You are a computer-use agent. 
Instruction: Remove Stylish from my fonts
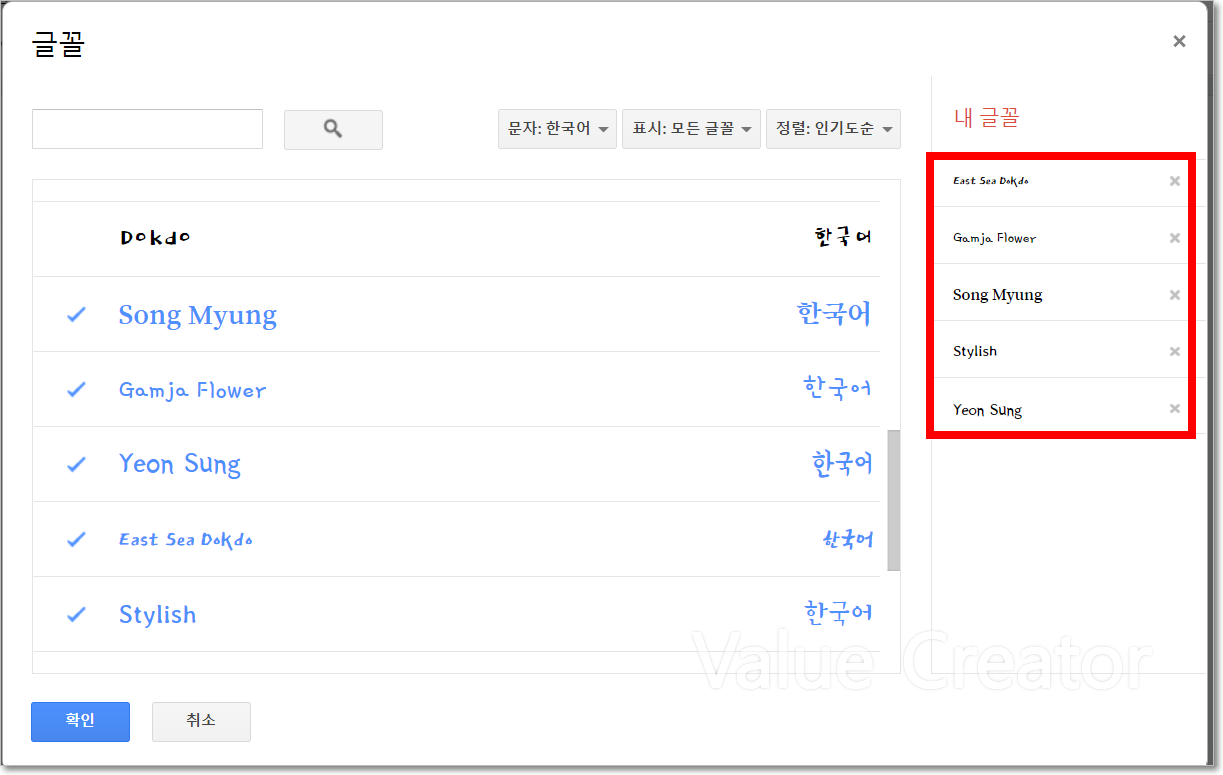coord(1175,351)
